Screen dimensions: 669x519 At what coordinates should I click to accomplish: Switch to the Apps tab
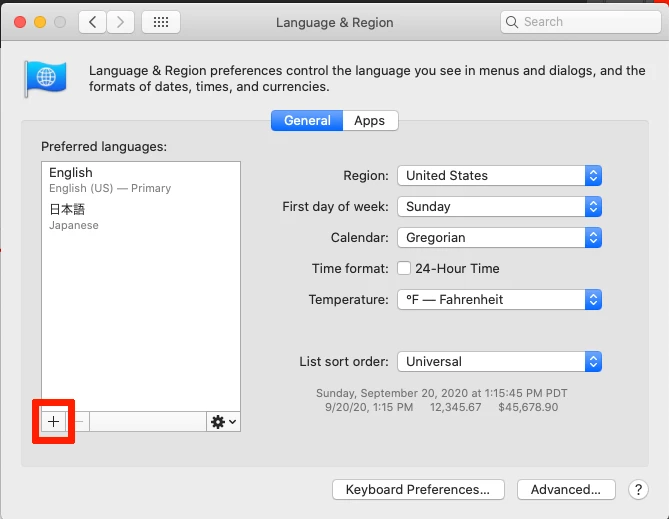click(x=370, y=120)
